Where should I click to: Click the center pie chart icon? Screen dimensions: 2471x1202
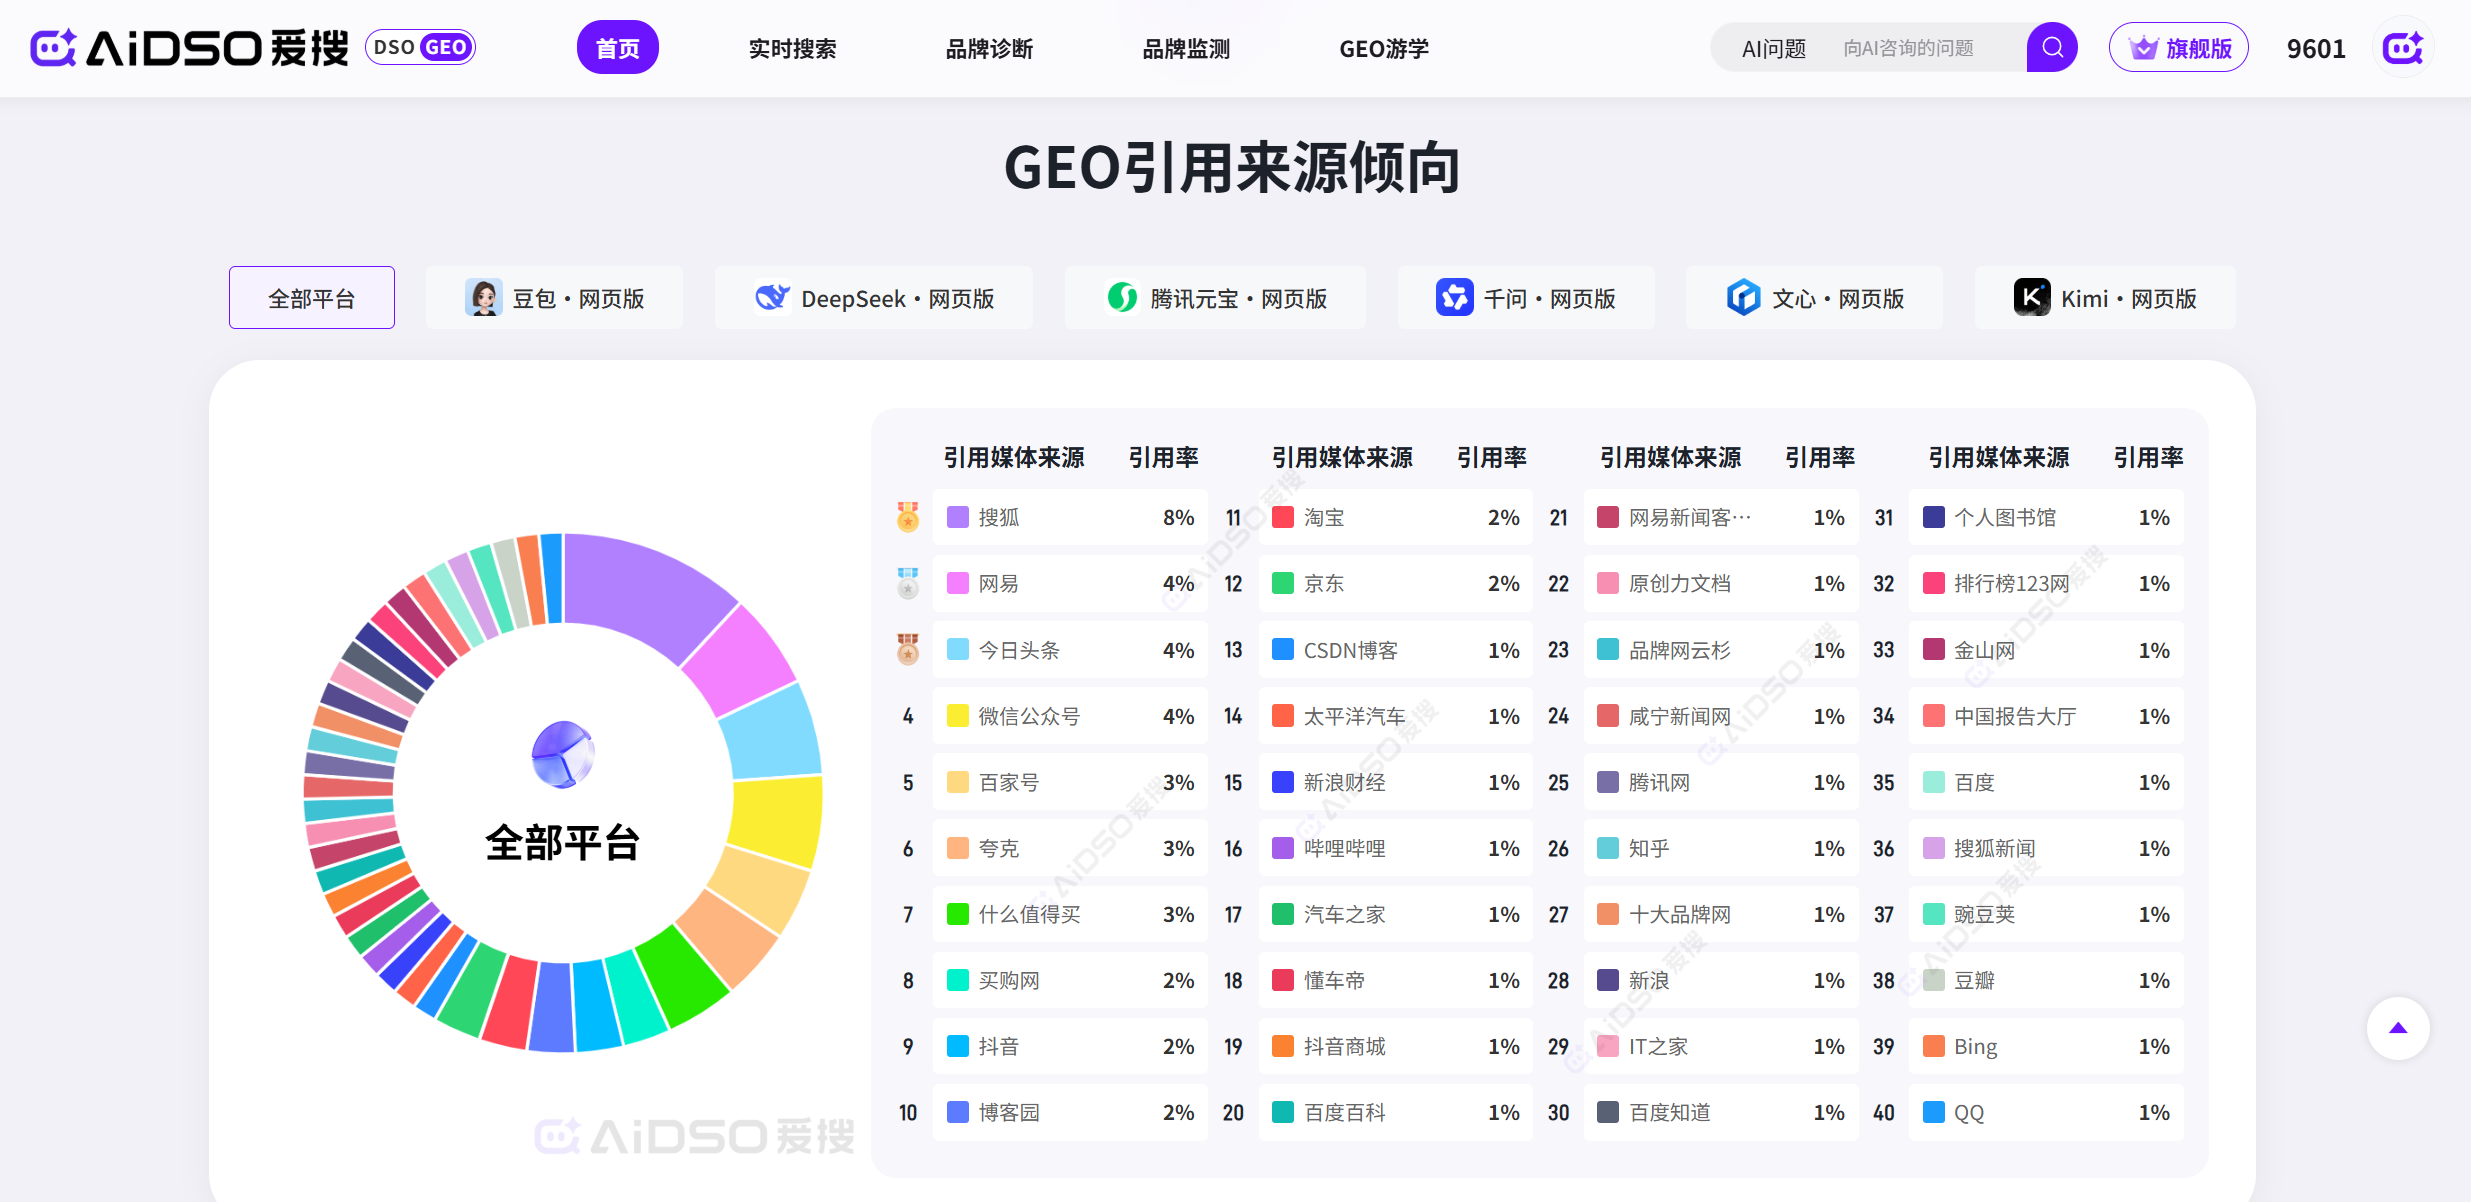point(562,755)
